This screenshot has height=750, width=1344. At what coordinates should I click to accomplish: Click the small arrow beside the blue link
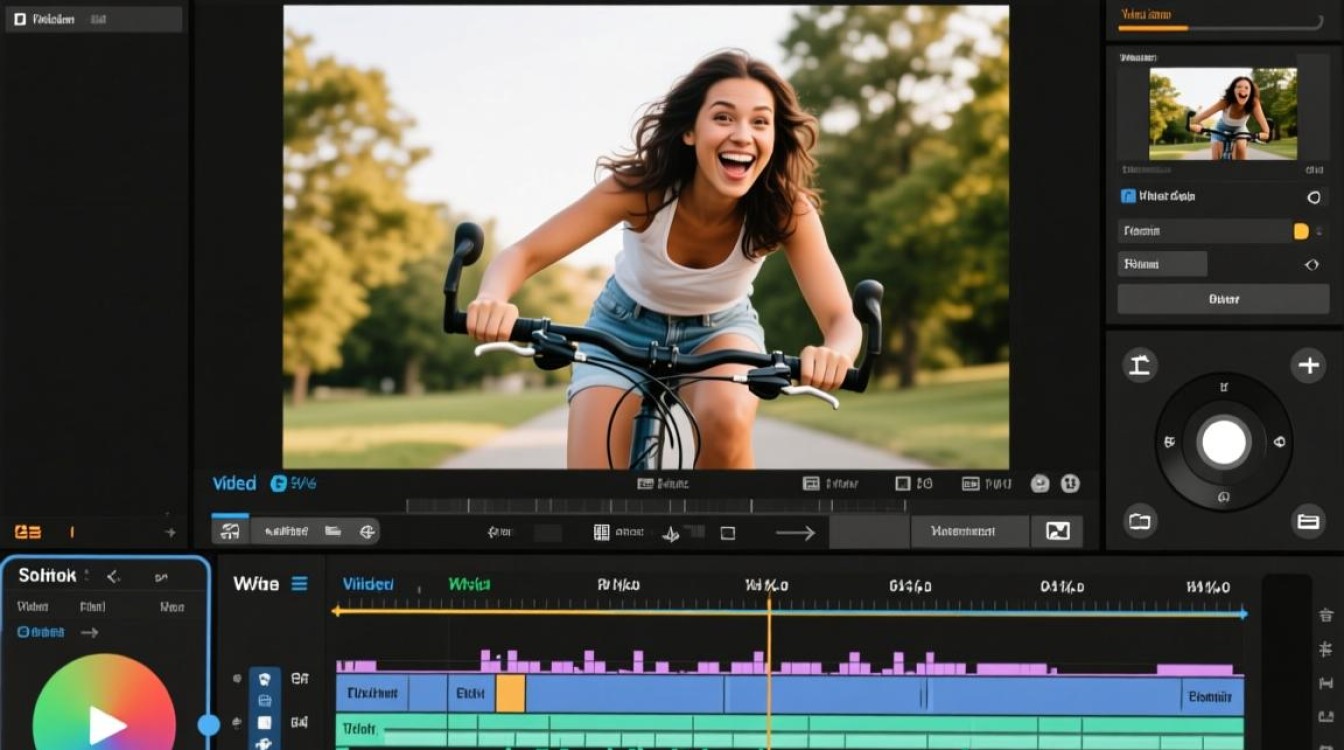89,632
